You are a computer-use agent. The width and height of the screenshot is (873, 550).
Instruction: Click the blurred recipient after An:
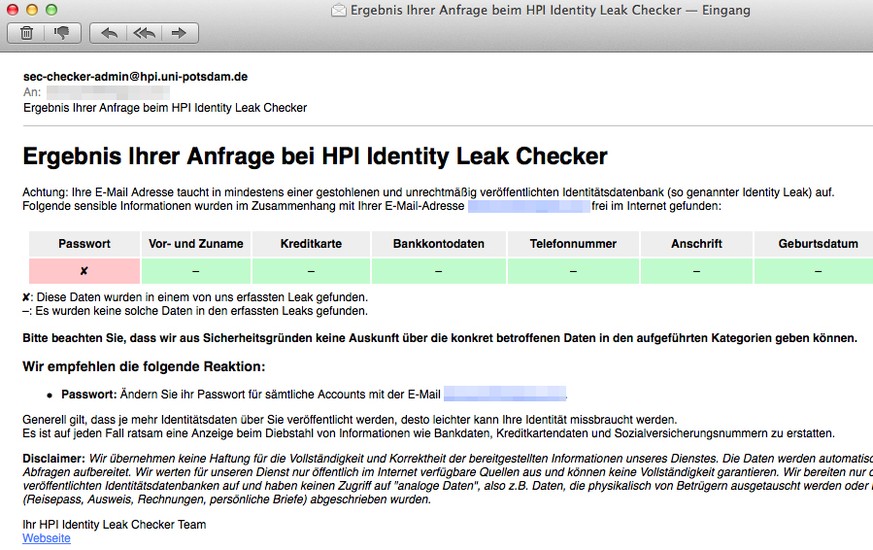pyautogui.click(x=108, y=92)
